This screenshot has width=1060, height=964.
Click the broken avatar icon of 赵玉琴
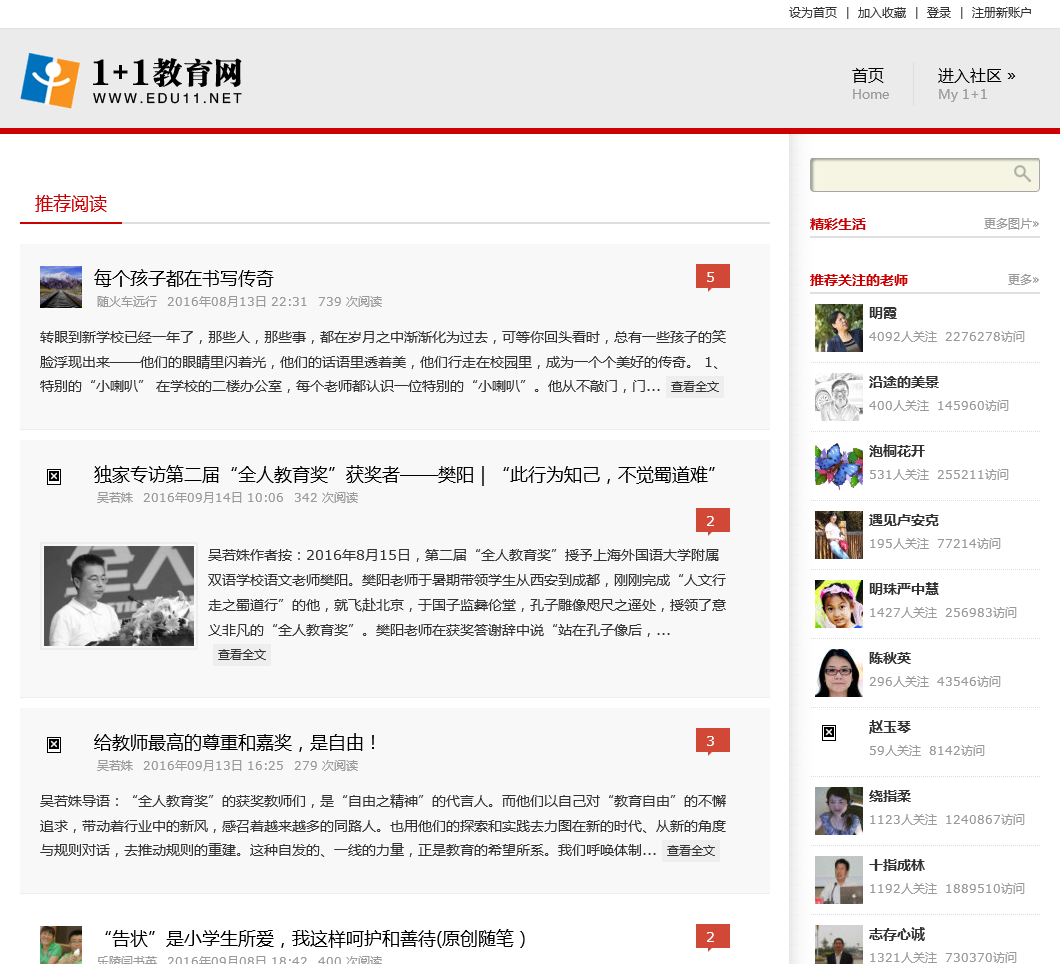point(829,732)
